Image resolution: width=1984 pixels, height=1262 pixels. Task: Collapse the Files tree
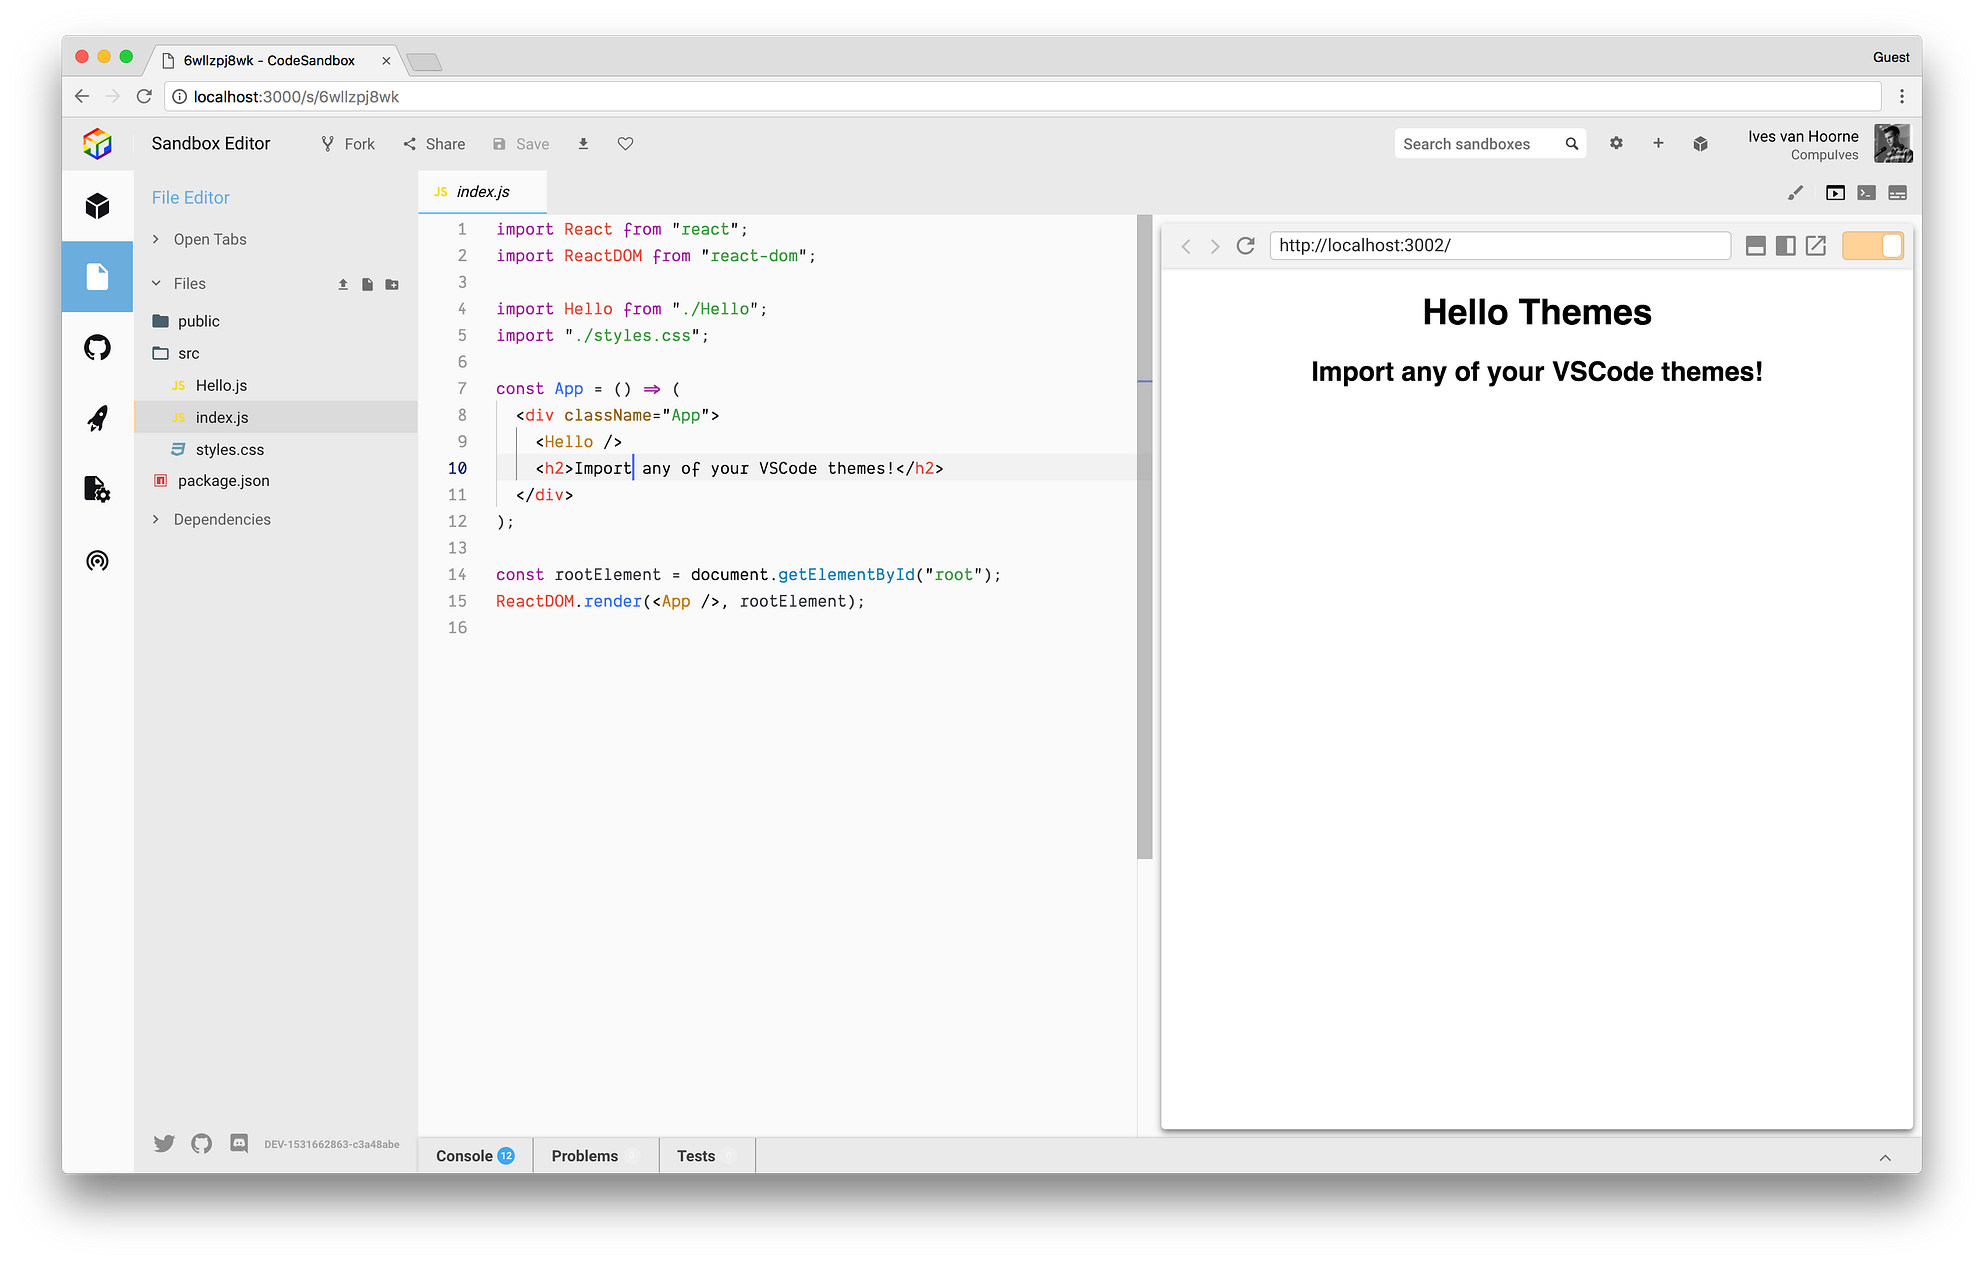(x=190, y=283)
